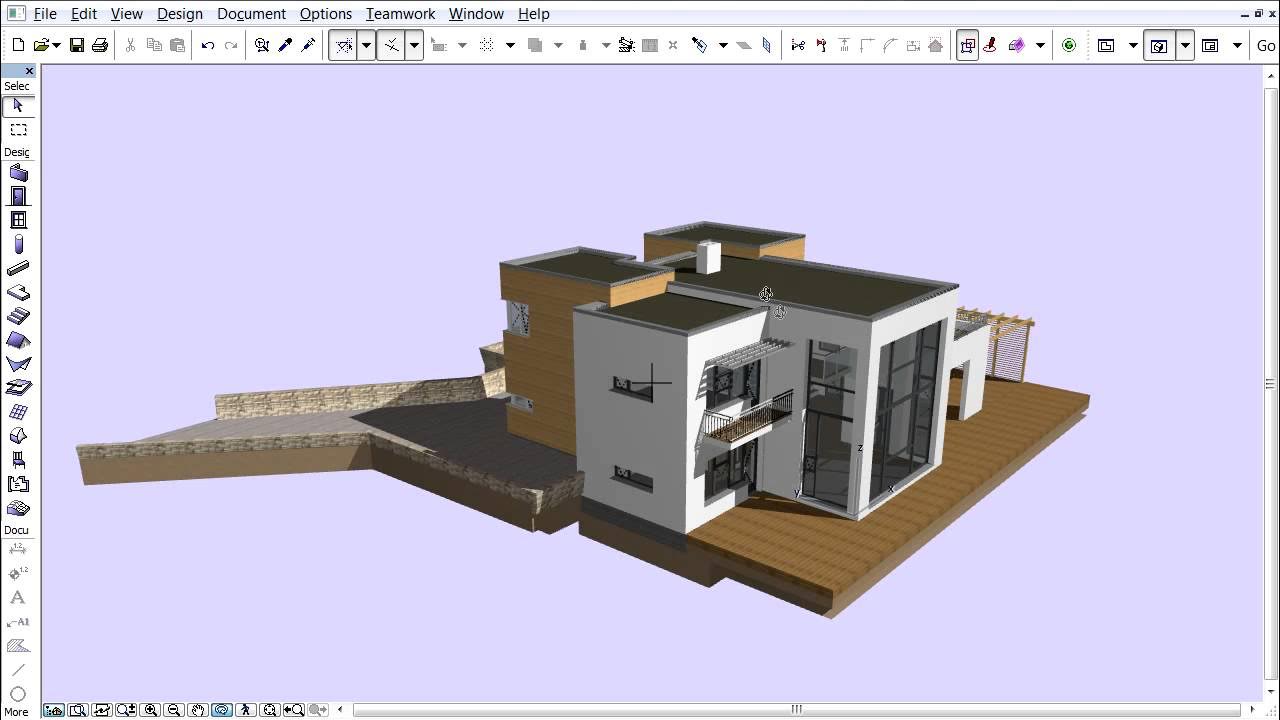1280x720 pixels.
Task: Select the Line tool
Action: pos(18,670)
